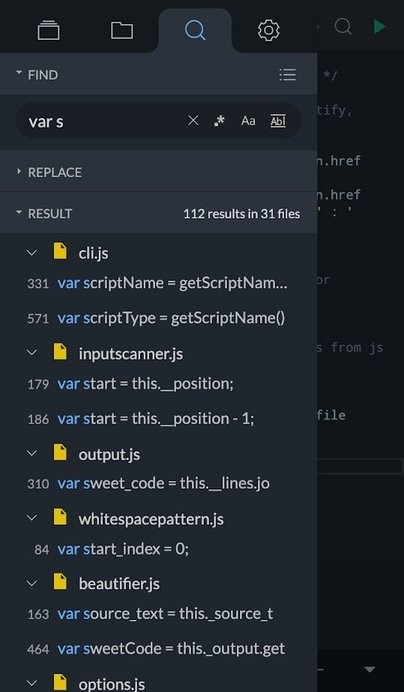
Task: Open the files stack icon tab
Action: click(x=48, y=30)
